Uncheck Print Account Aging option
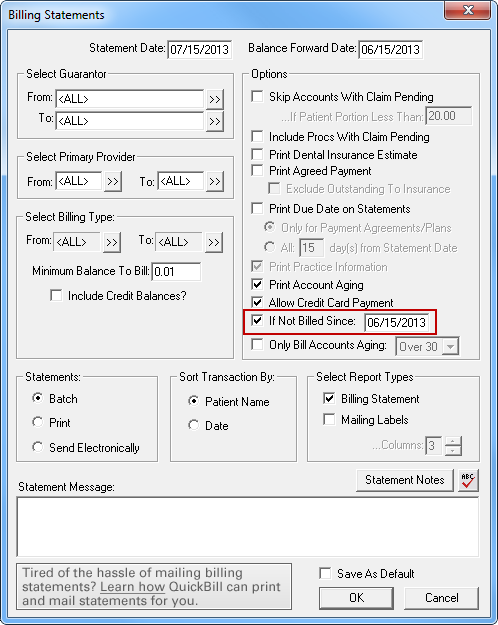The image size is (498, 625). pyautogui.click(x=257, y=285)
